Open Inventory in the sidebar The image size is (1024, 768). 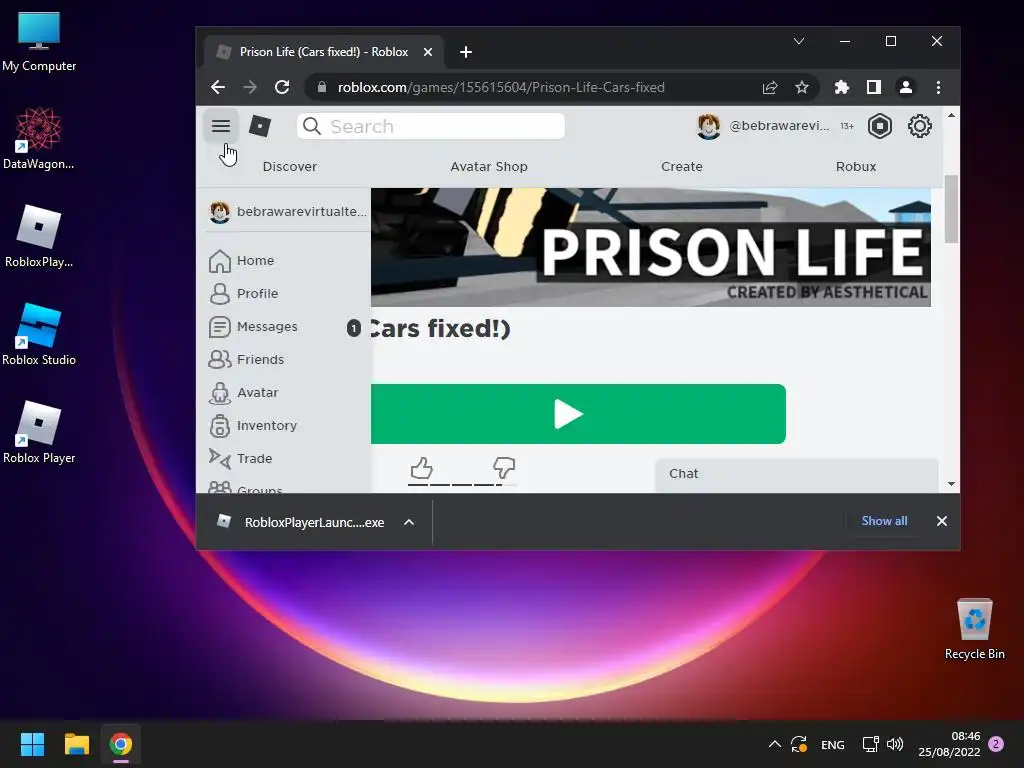[266, 426]
